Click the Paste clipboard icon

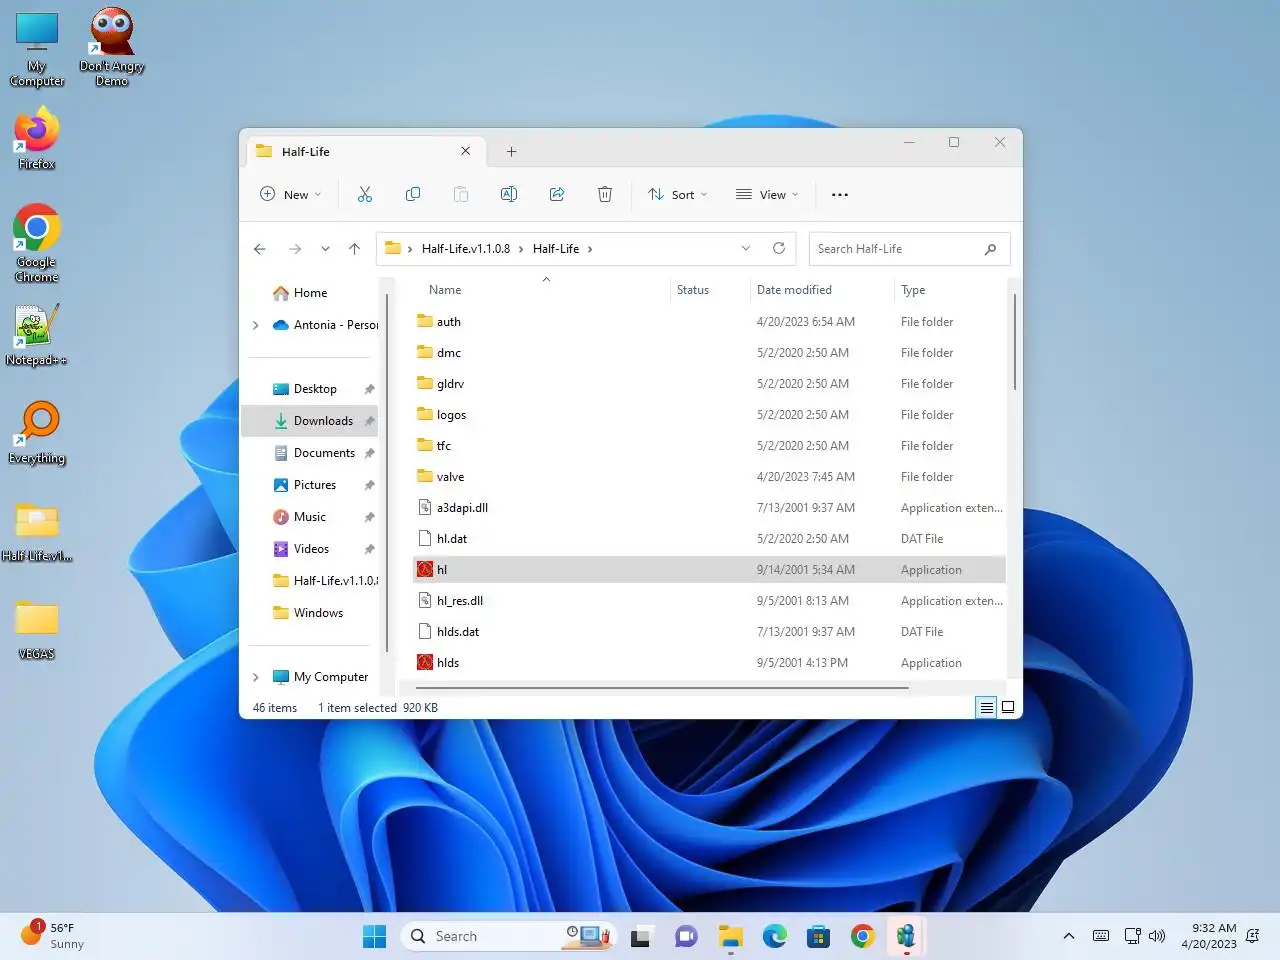point(461,194)
